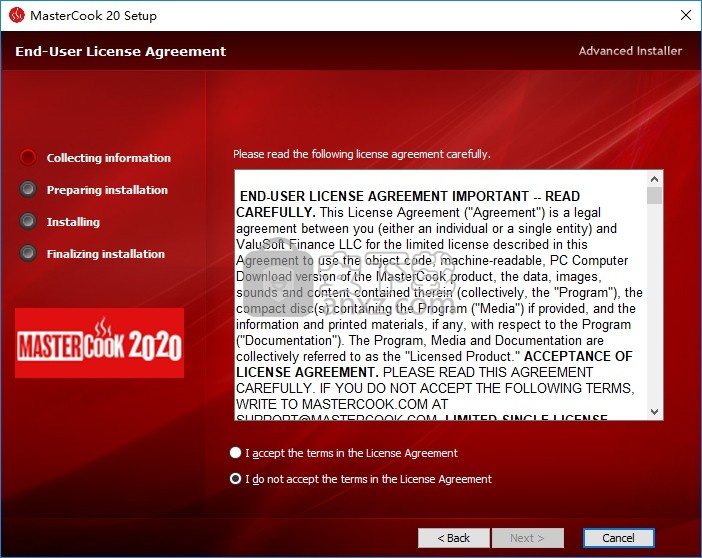
Task: Click the 'Installing' step label
Action: tap(73, 222)
